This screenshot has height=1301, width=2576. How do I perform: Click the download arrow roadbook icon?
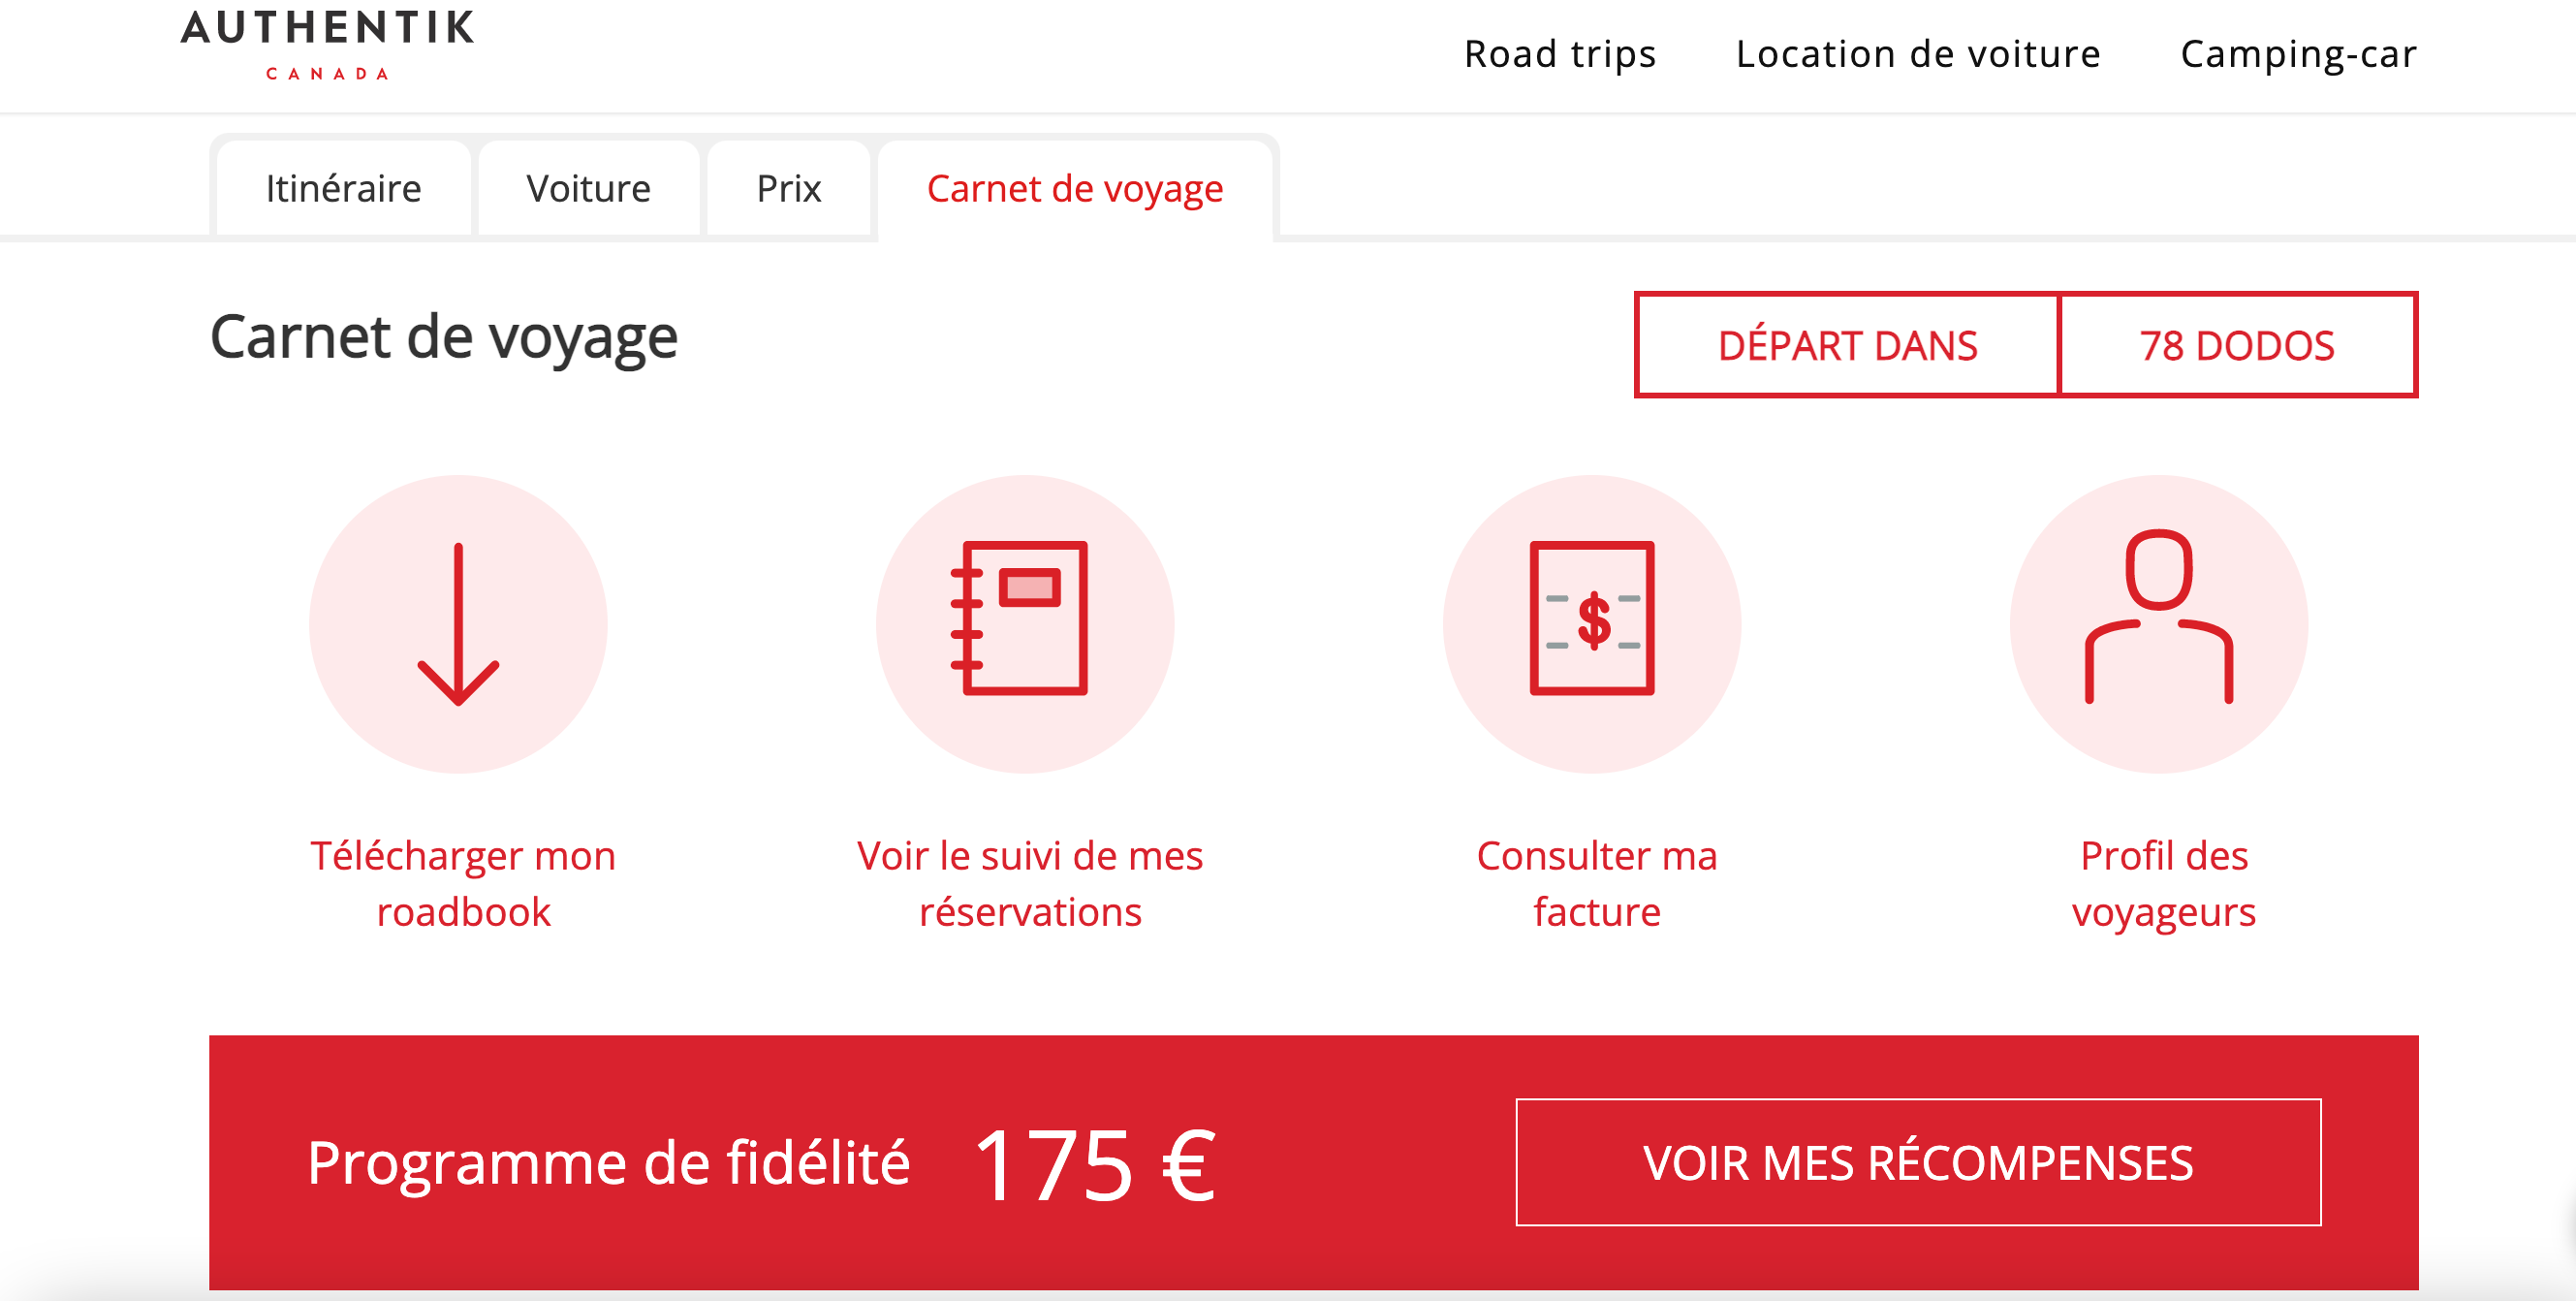coord(458,624)
